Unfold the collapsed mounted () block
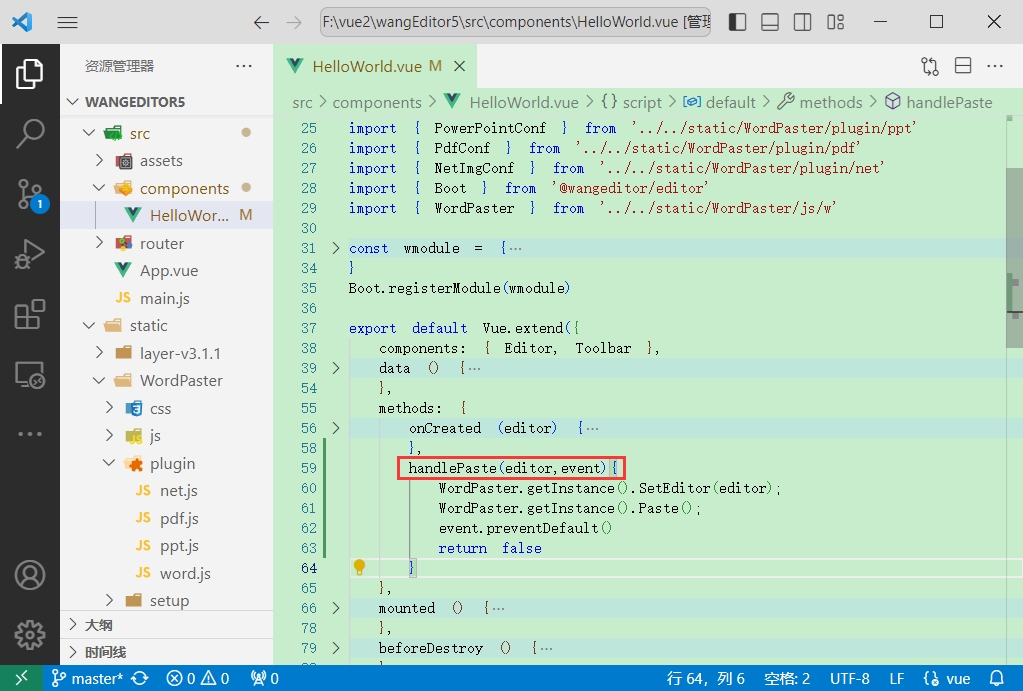Image resolution: width=1023 pixels, height=691 pixels. point(335,608)
